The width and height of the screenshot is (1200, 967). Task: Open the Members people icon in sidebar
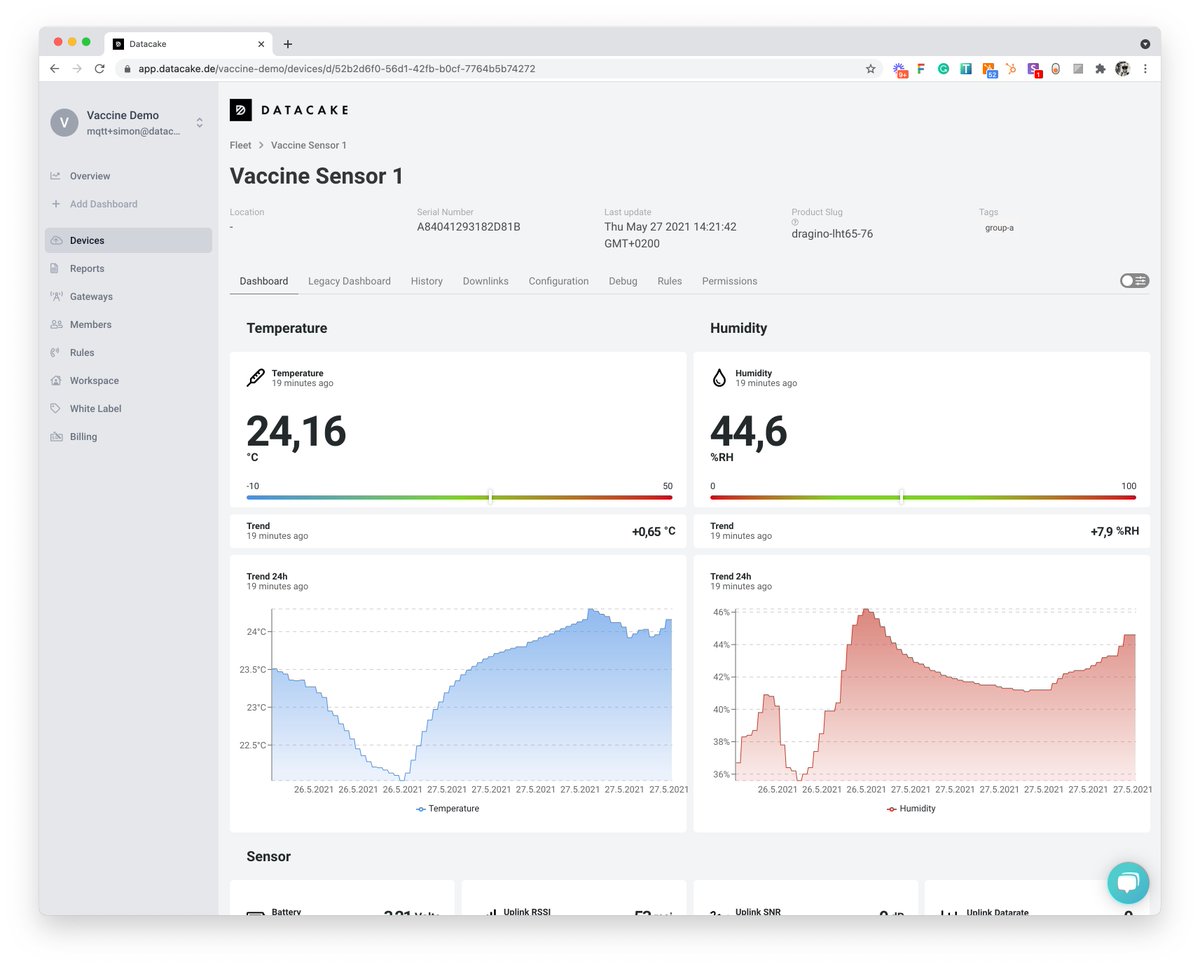(56, 324)
